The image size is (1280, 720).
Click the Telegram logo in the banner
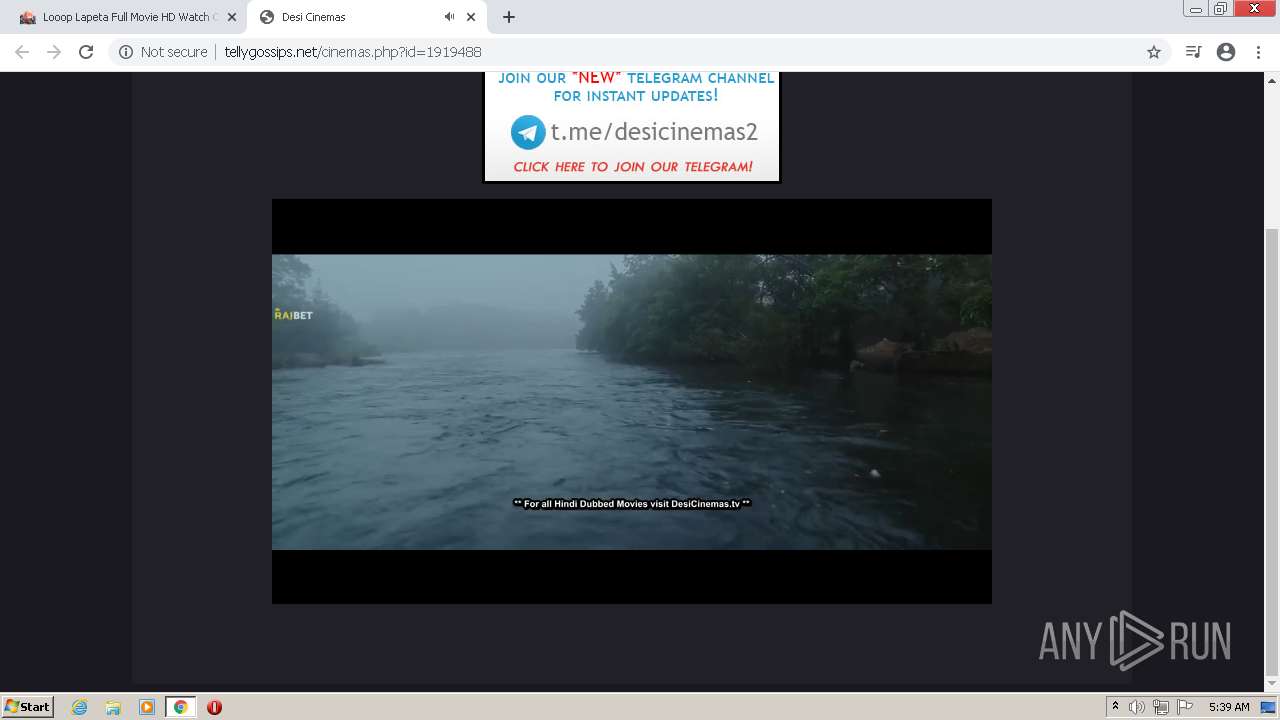click(528, 132)
